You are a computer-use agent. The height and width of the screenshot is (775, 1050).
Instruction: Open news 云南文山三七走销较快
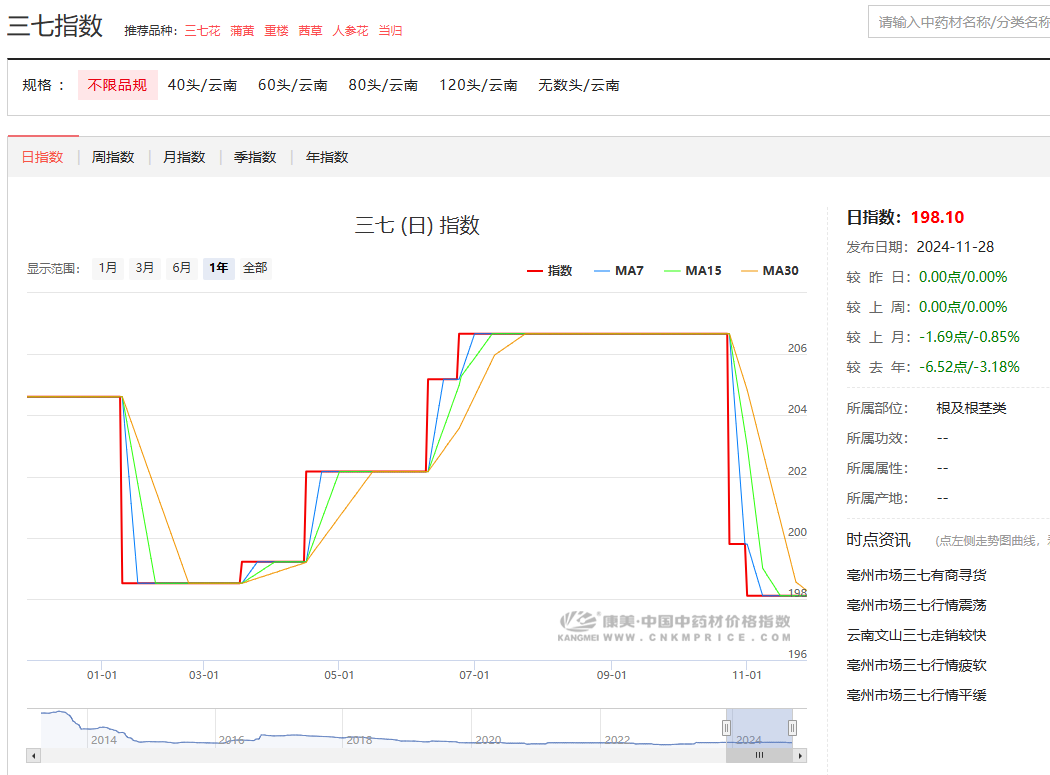pyautogui.click(x=916, y=636)
